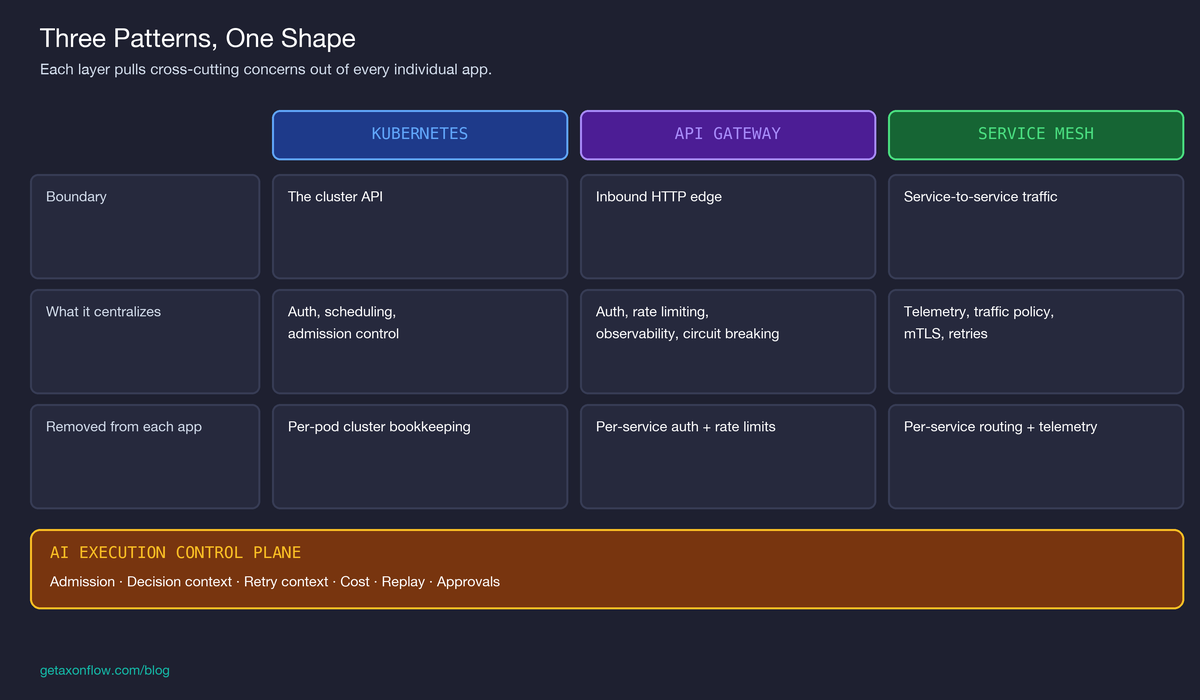Click the 'Auth, rate limiting, observability' cell

coord(728,342)
